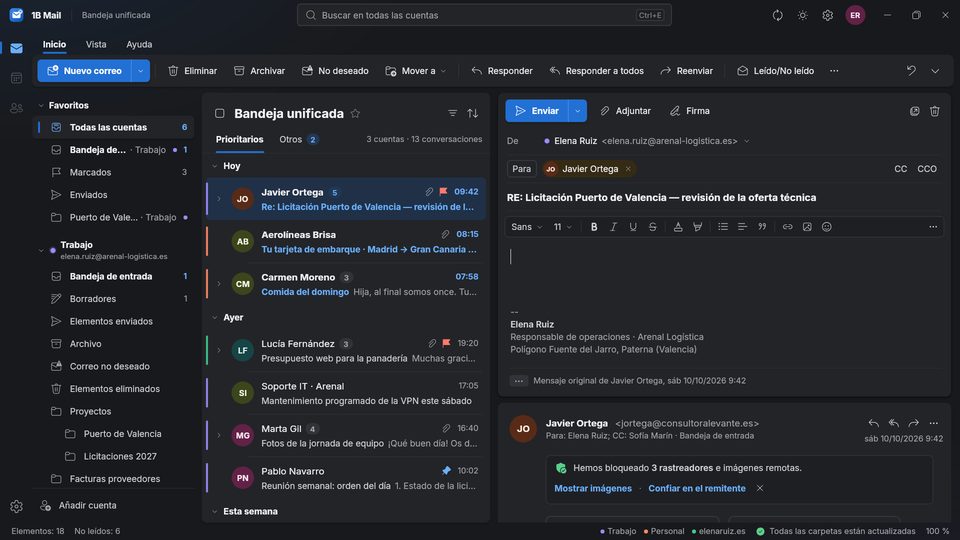Open the Ayuda tab

tap(139, 44)
